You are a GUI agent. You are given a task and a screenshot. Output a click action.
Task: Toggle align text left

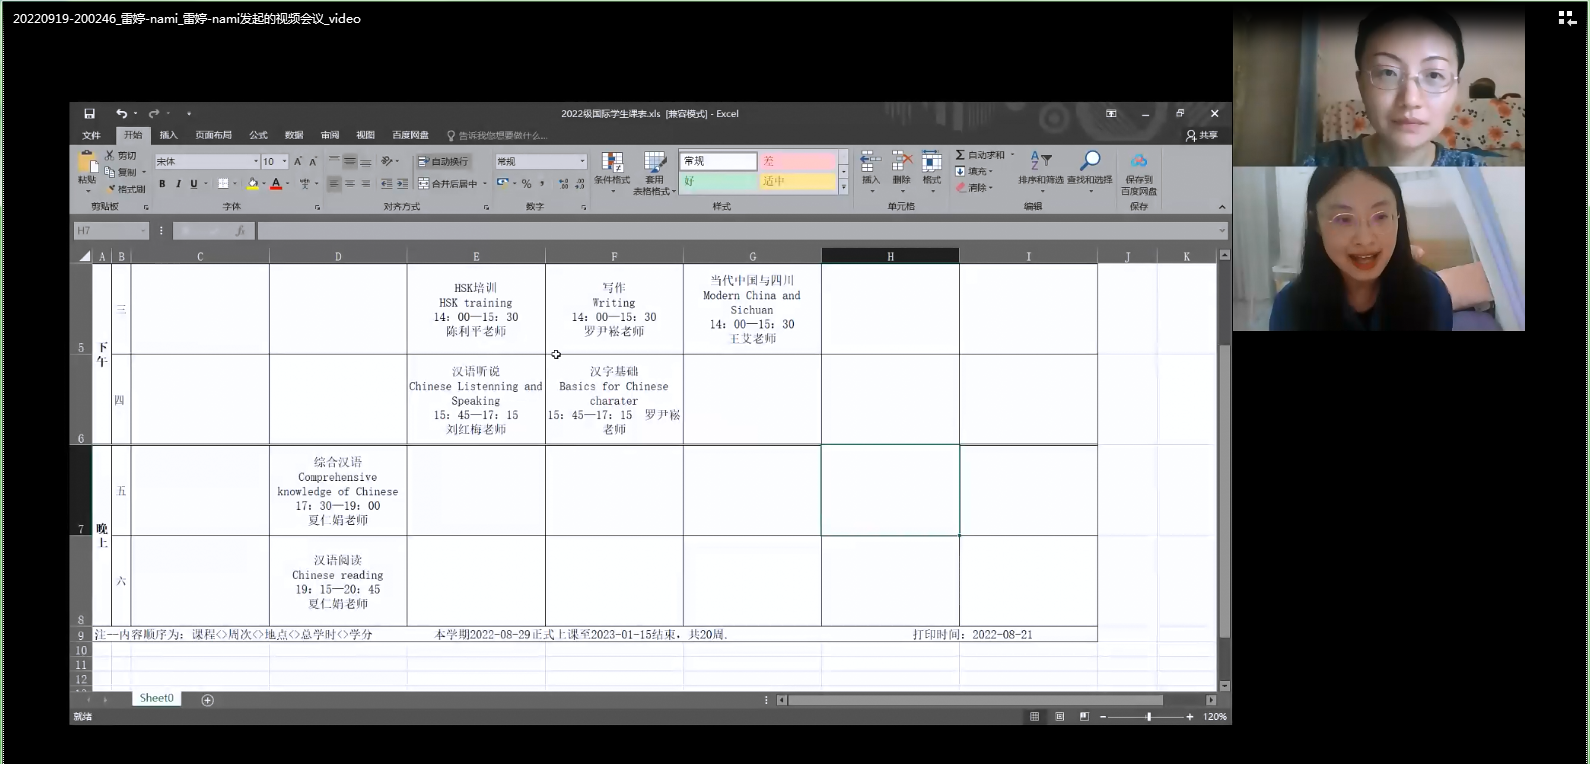[335, 184]
